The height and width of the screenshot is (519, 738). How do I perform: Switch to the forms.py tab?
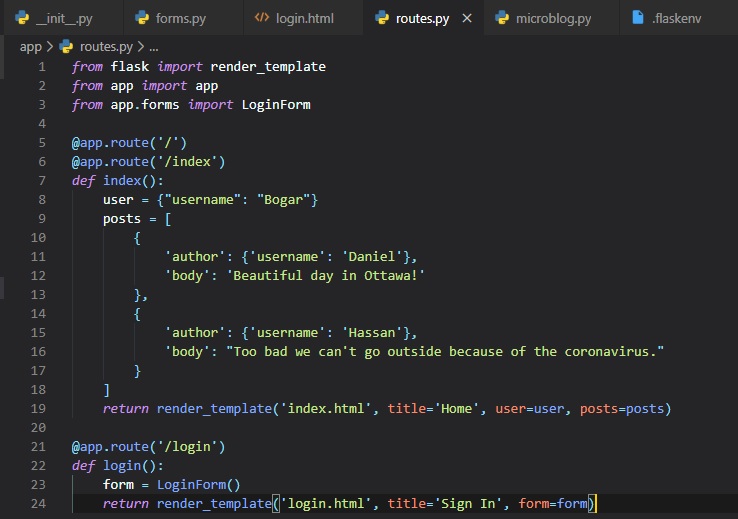point(180,18)
